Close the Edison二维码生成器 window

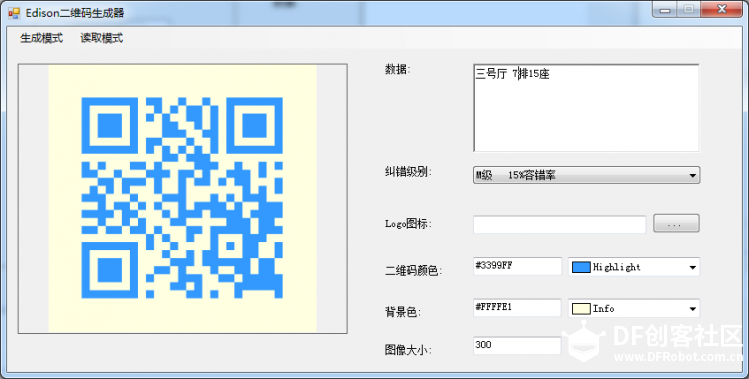722,10
